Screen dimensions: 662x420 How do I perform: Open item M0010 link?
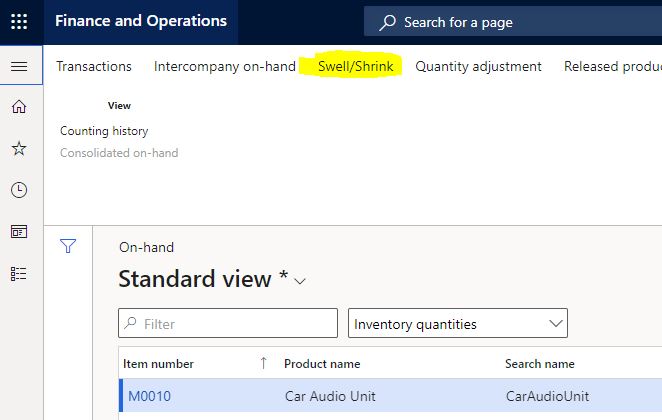point(149,396)
